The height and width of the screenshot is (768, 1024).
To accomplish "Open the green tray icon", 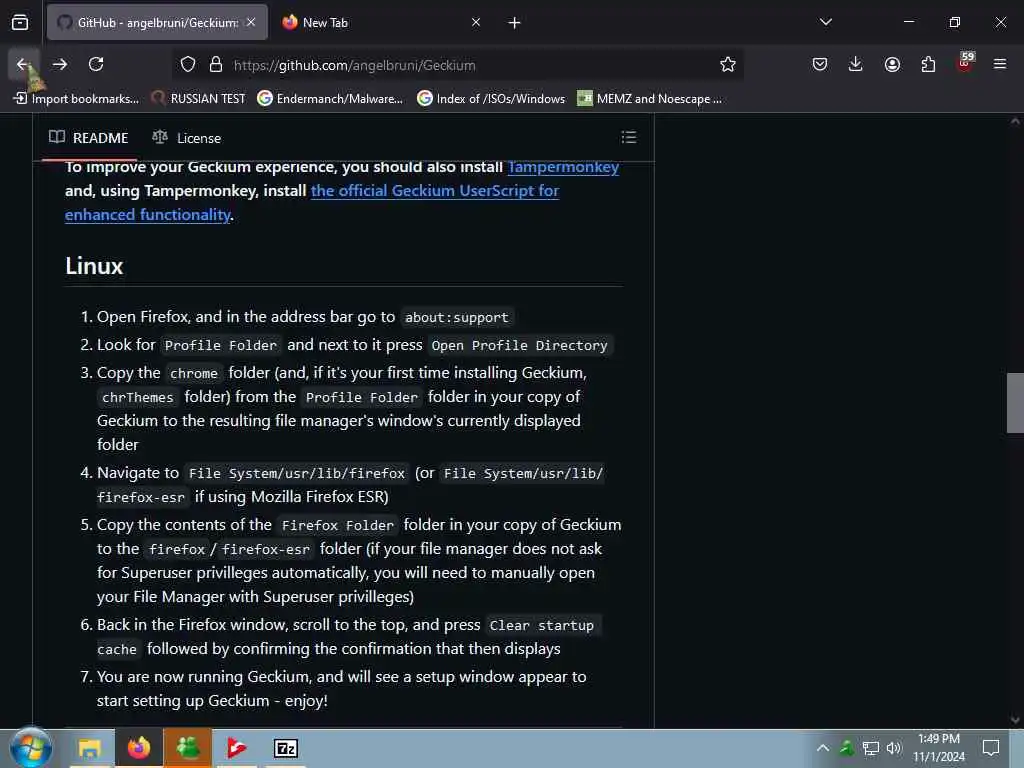I will (847, 748).
